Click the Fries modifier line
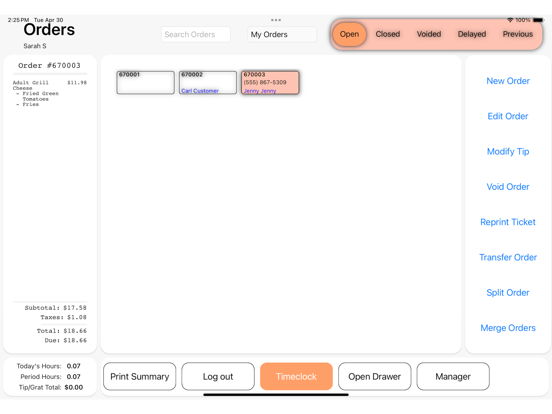 (x=27, y=105)
